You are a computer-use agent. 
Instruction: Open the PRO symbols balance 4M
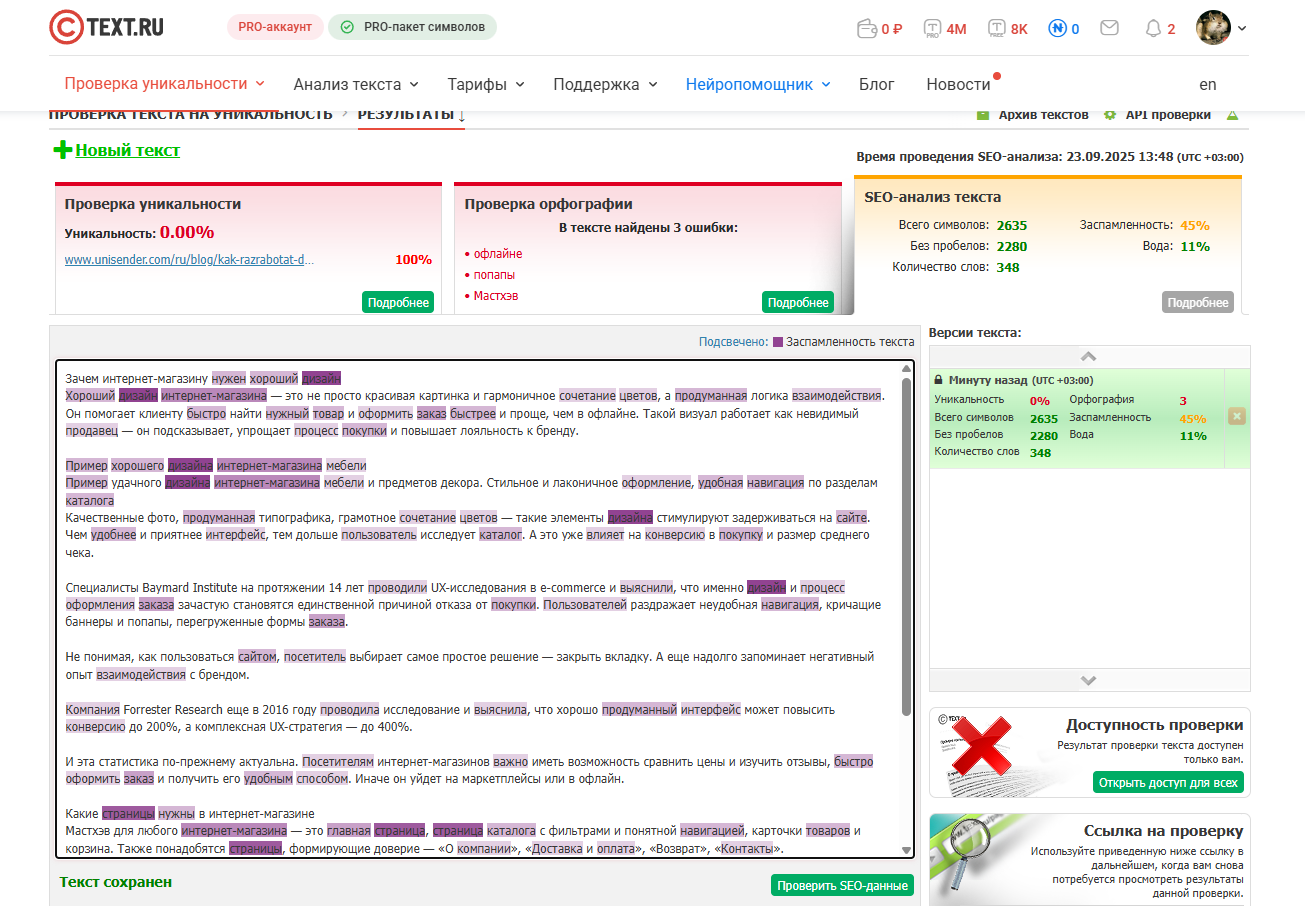[945, 28]
